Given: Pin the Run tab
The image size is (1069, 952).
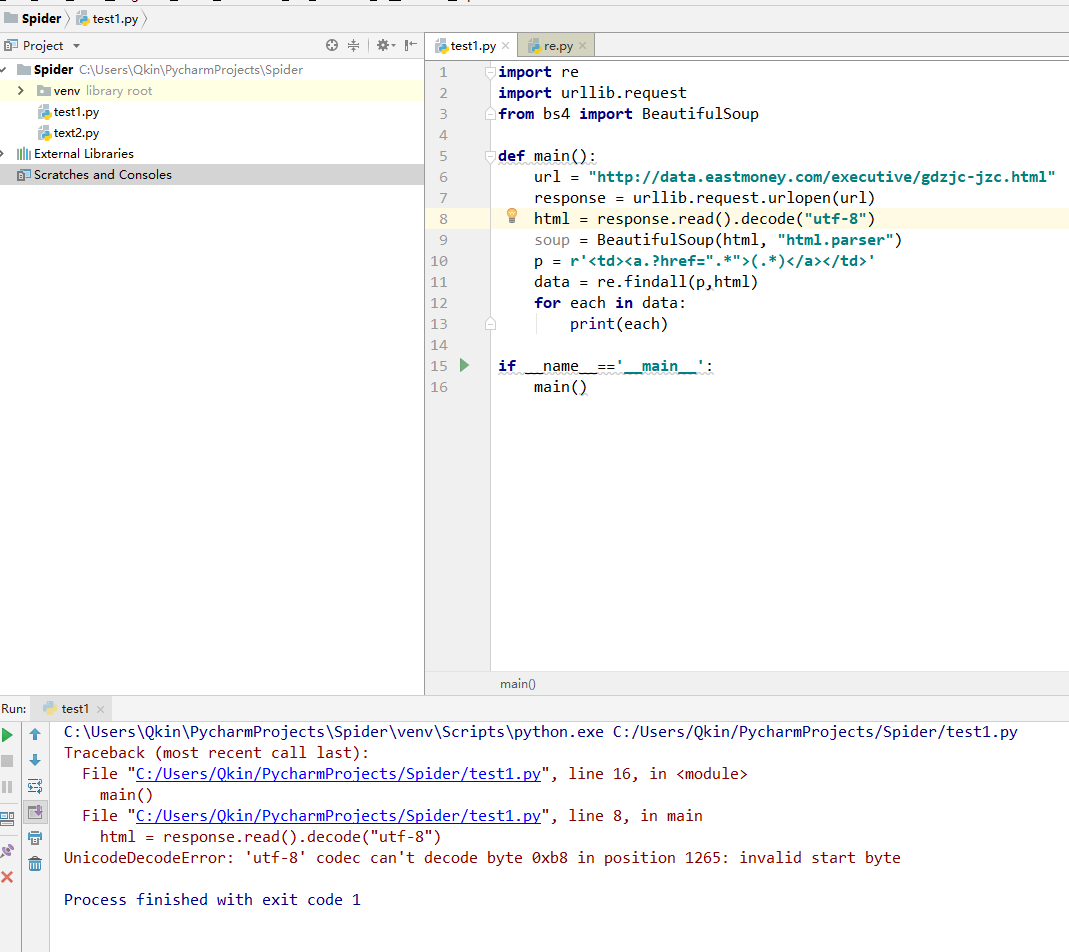Looking at the screenshot, I should (8, 851).
